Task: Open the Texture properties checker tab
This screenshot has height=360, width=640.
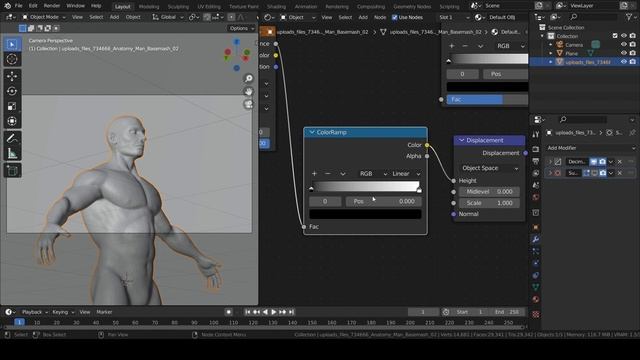Action: (536, 314)
